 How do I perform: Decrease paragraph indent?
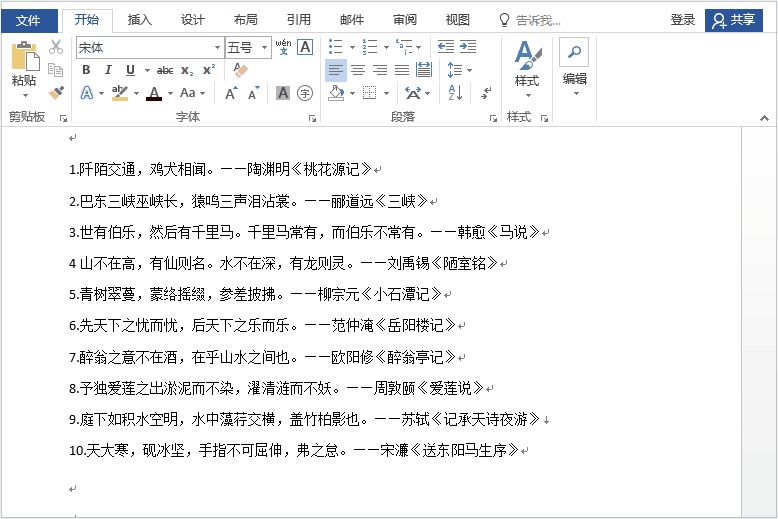click(446, 47)
